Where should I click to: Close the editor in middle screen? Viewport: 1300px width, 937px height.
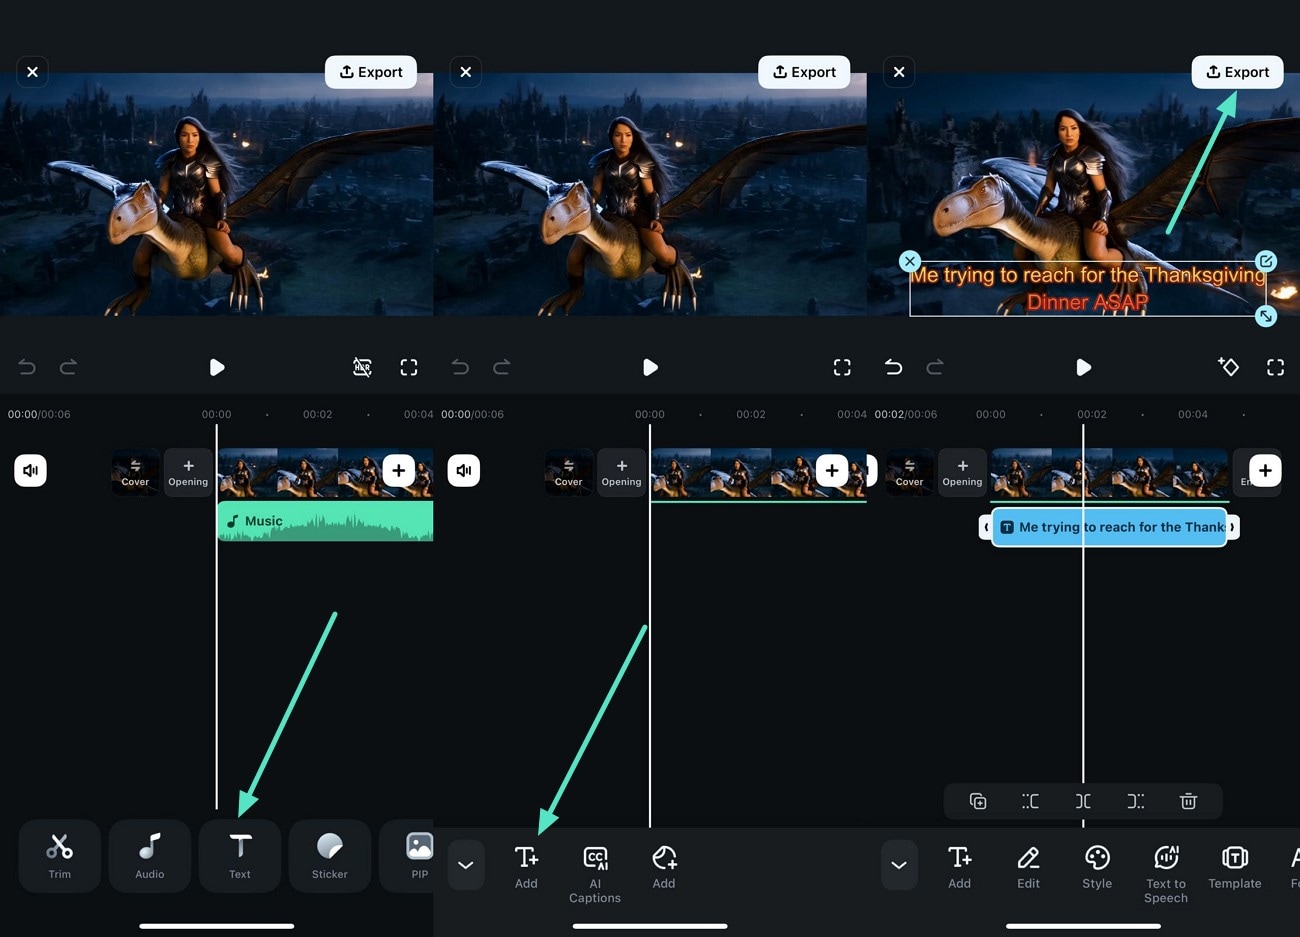(466, 72)
